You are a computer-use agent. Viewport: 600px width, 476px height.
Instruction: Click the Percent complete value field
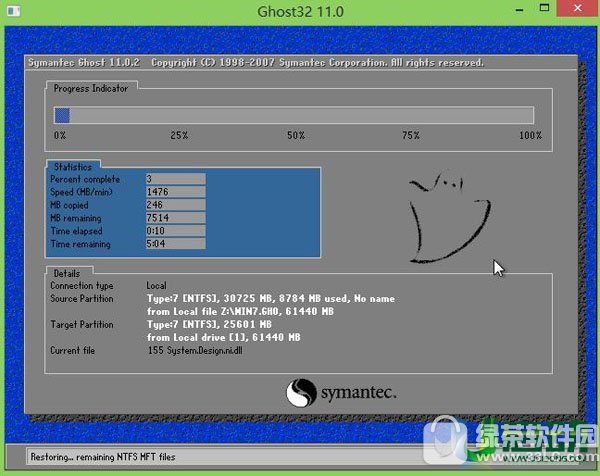[175, 178]
